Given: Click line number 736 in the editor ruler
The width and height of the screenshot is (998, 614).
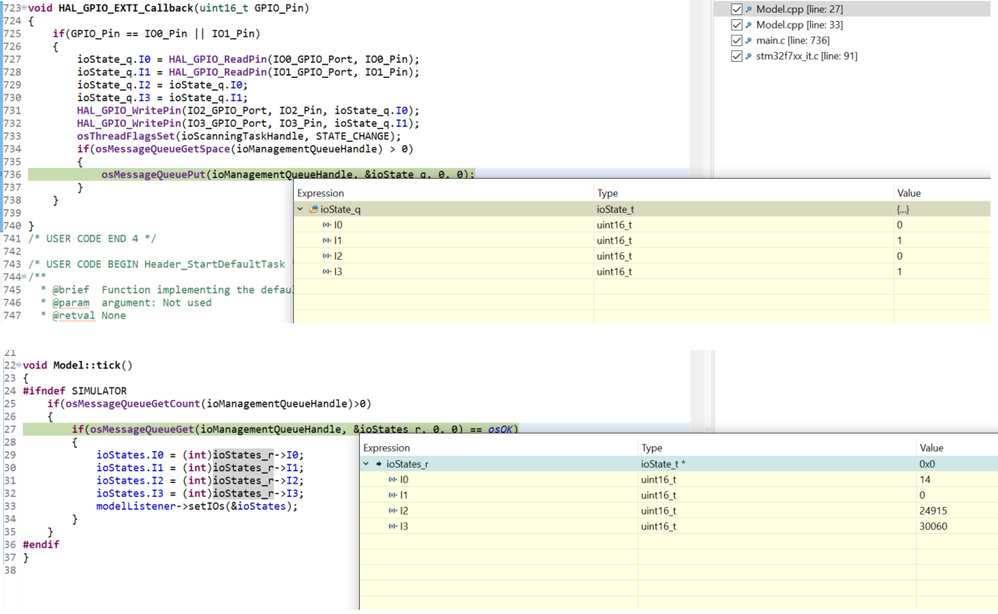Looking at the screenshot, I should 12,174.
